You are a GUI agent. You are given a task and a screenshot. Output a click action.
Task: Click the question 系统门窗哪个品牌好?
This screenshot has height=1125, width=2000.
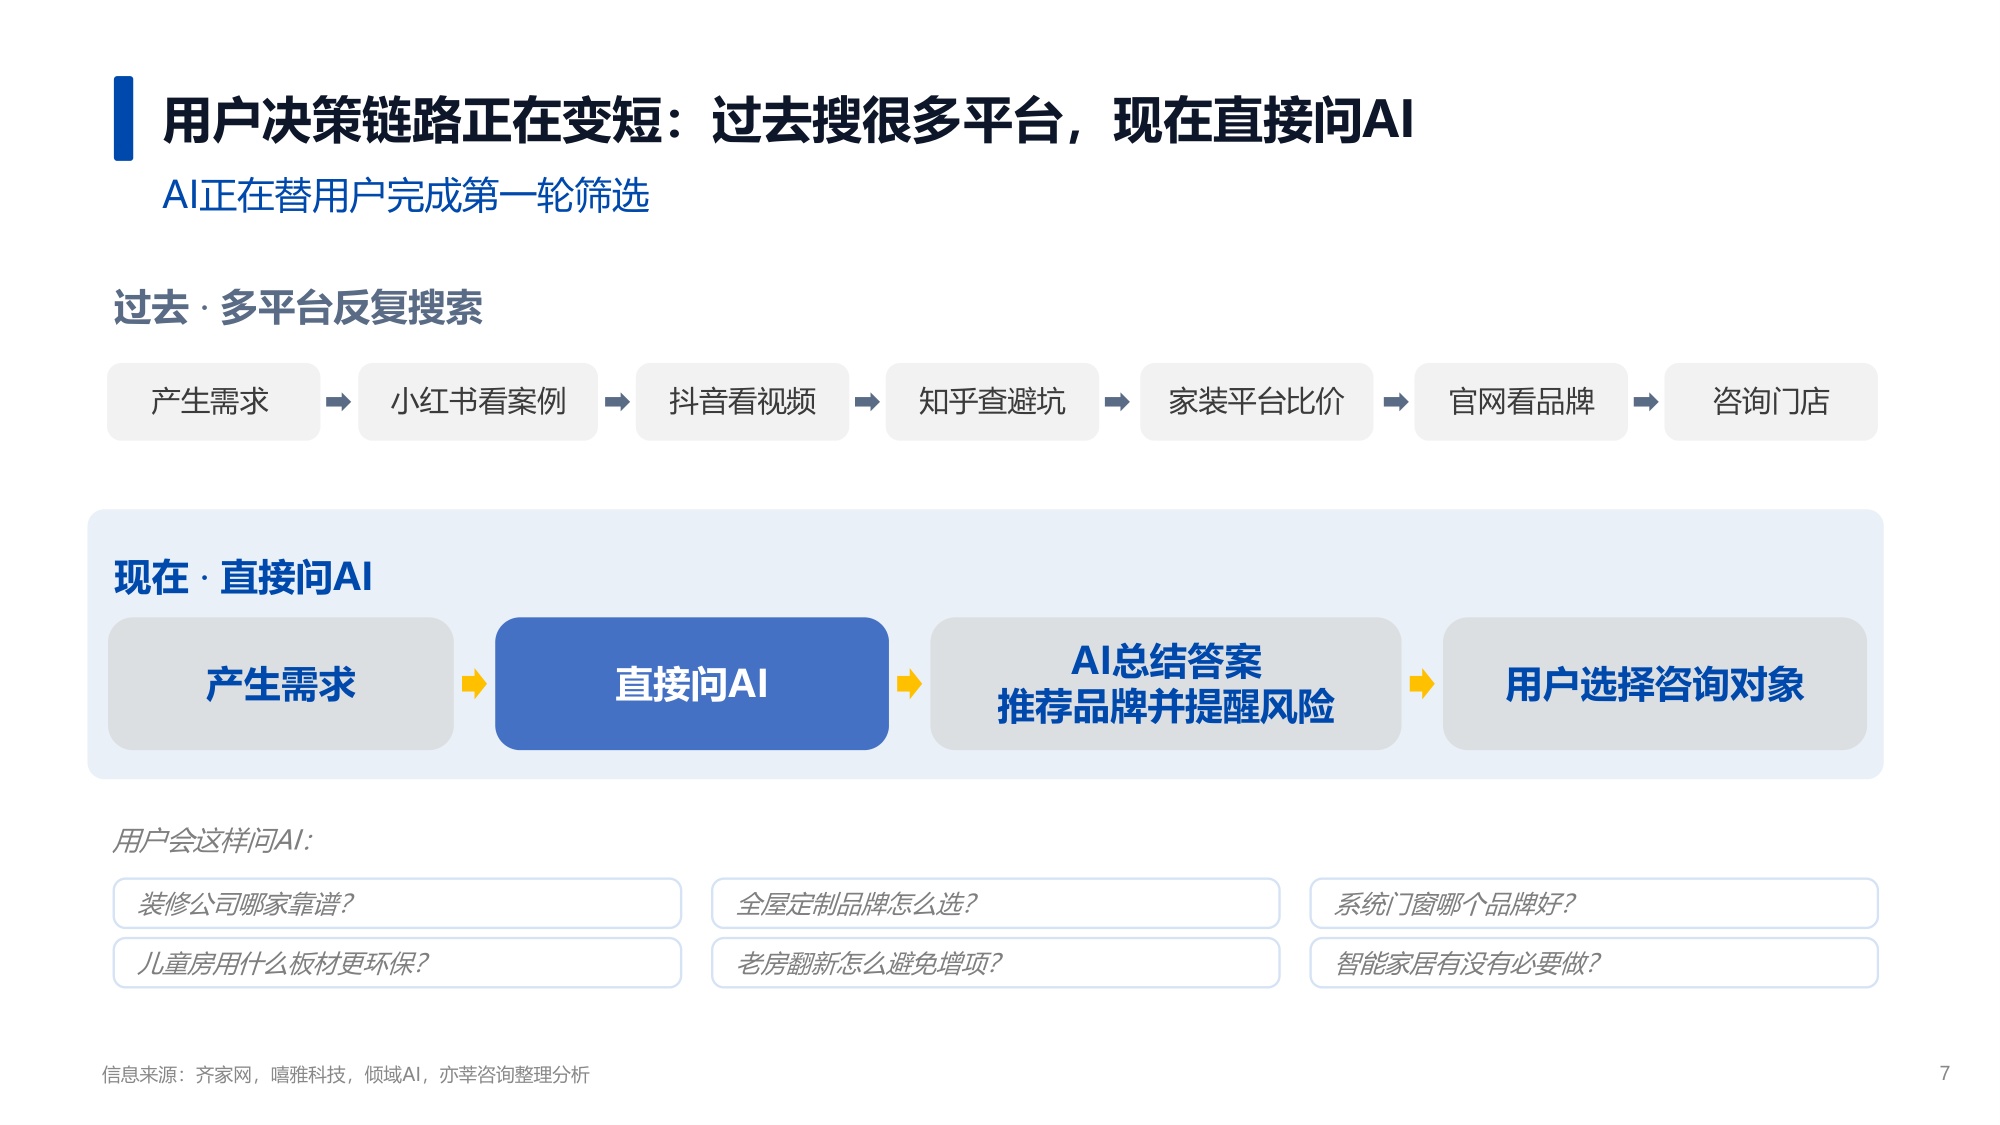pyautogui.click(x=1594, y=904)
